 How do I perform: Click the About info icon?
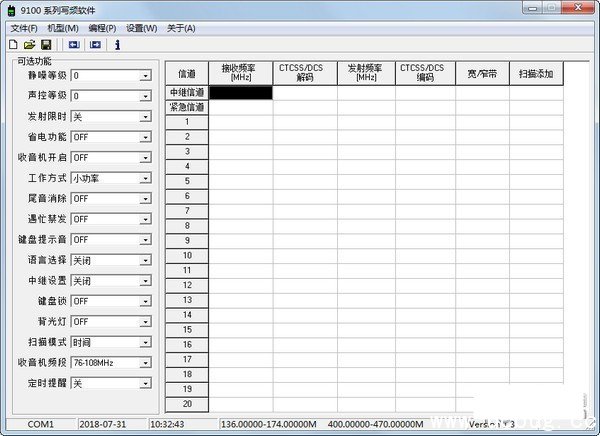coord(118,44)
